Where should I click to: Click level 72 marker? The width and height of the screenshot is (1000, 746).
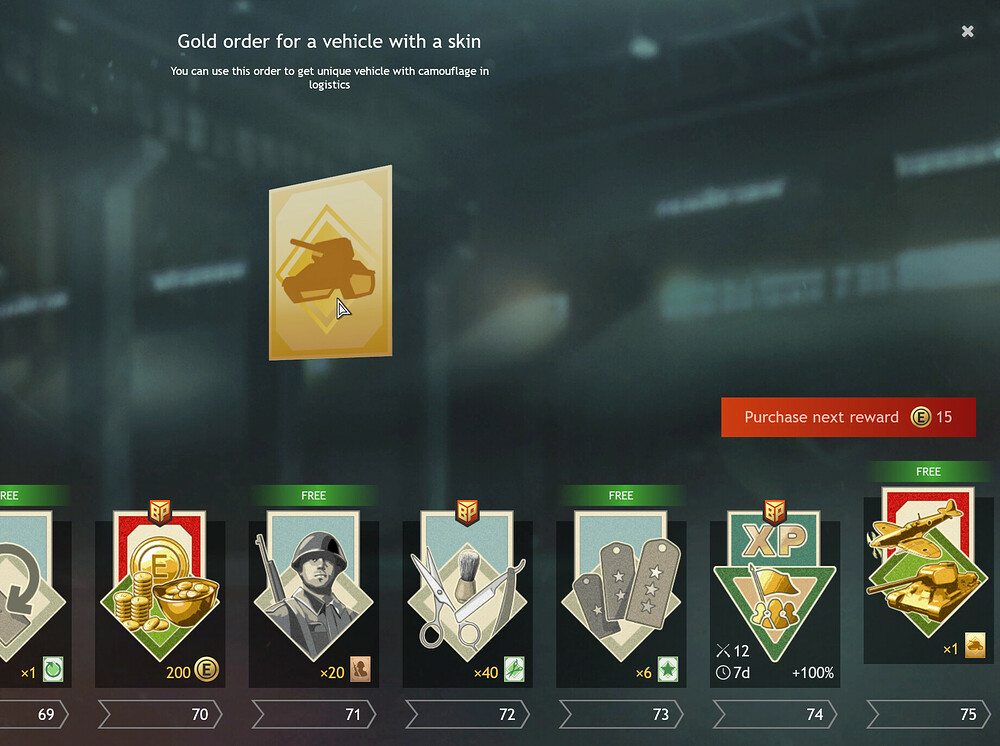pyautogui.click(x=467, y=714)
